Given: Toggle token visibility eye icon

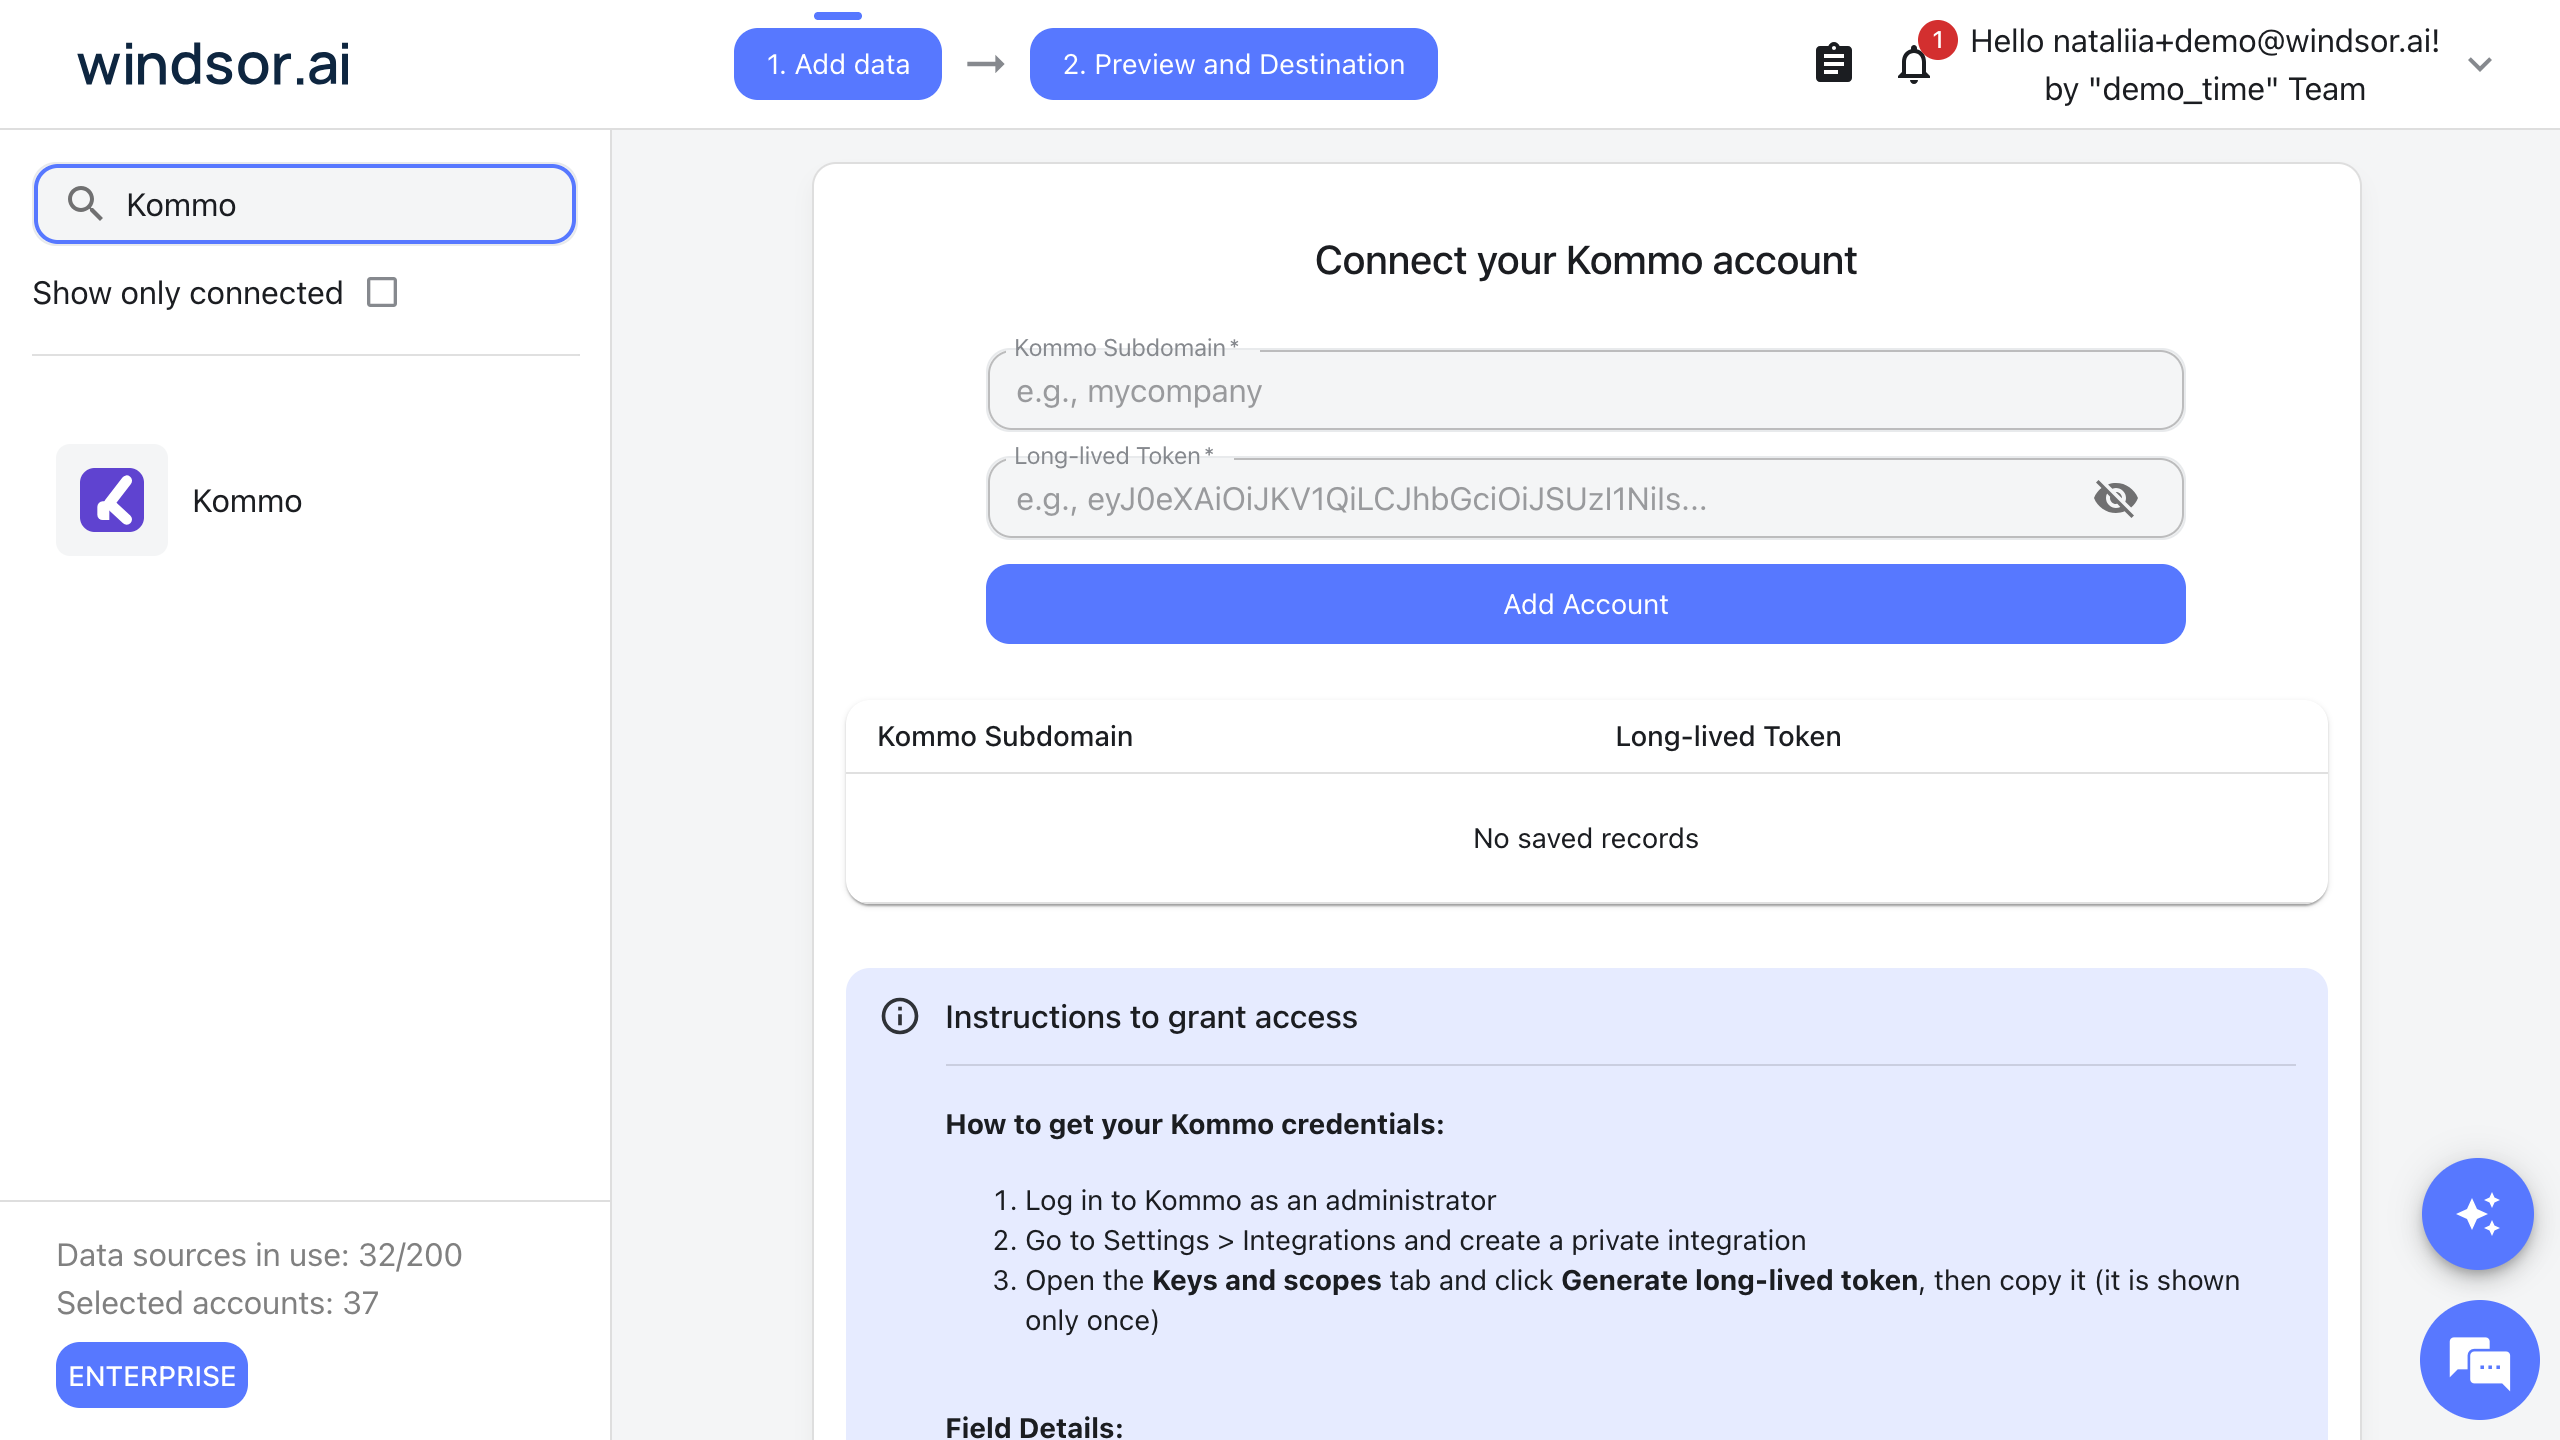Looking at the screenshot, I should (x=2115, y=498).
